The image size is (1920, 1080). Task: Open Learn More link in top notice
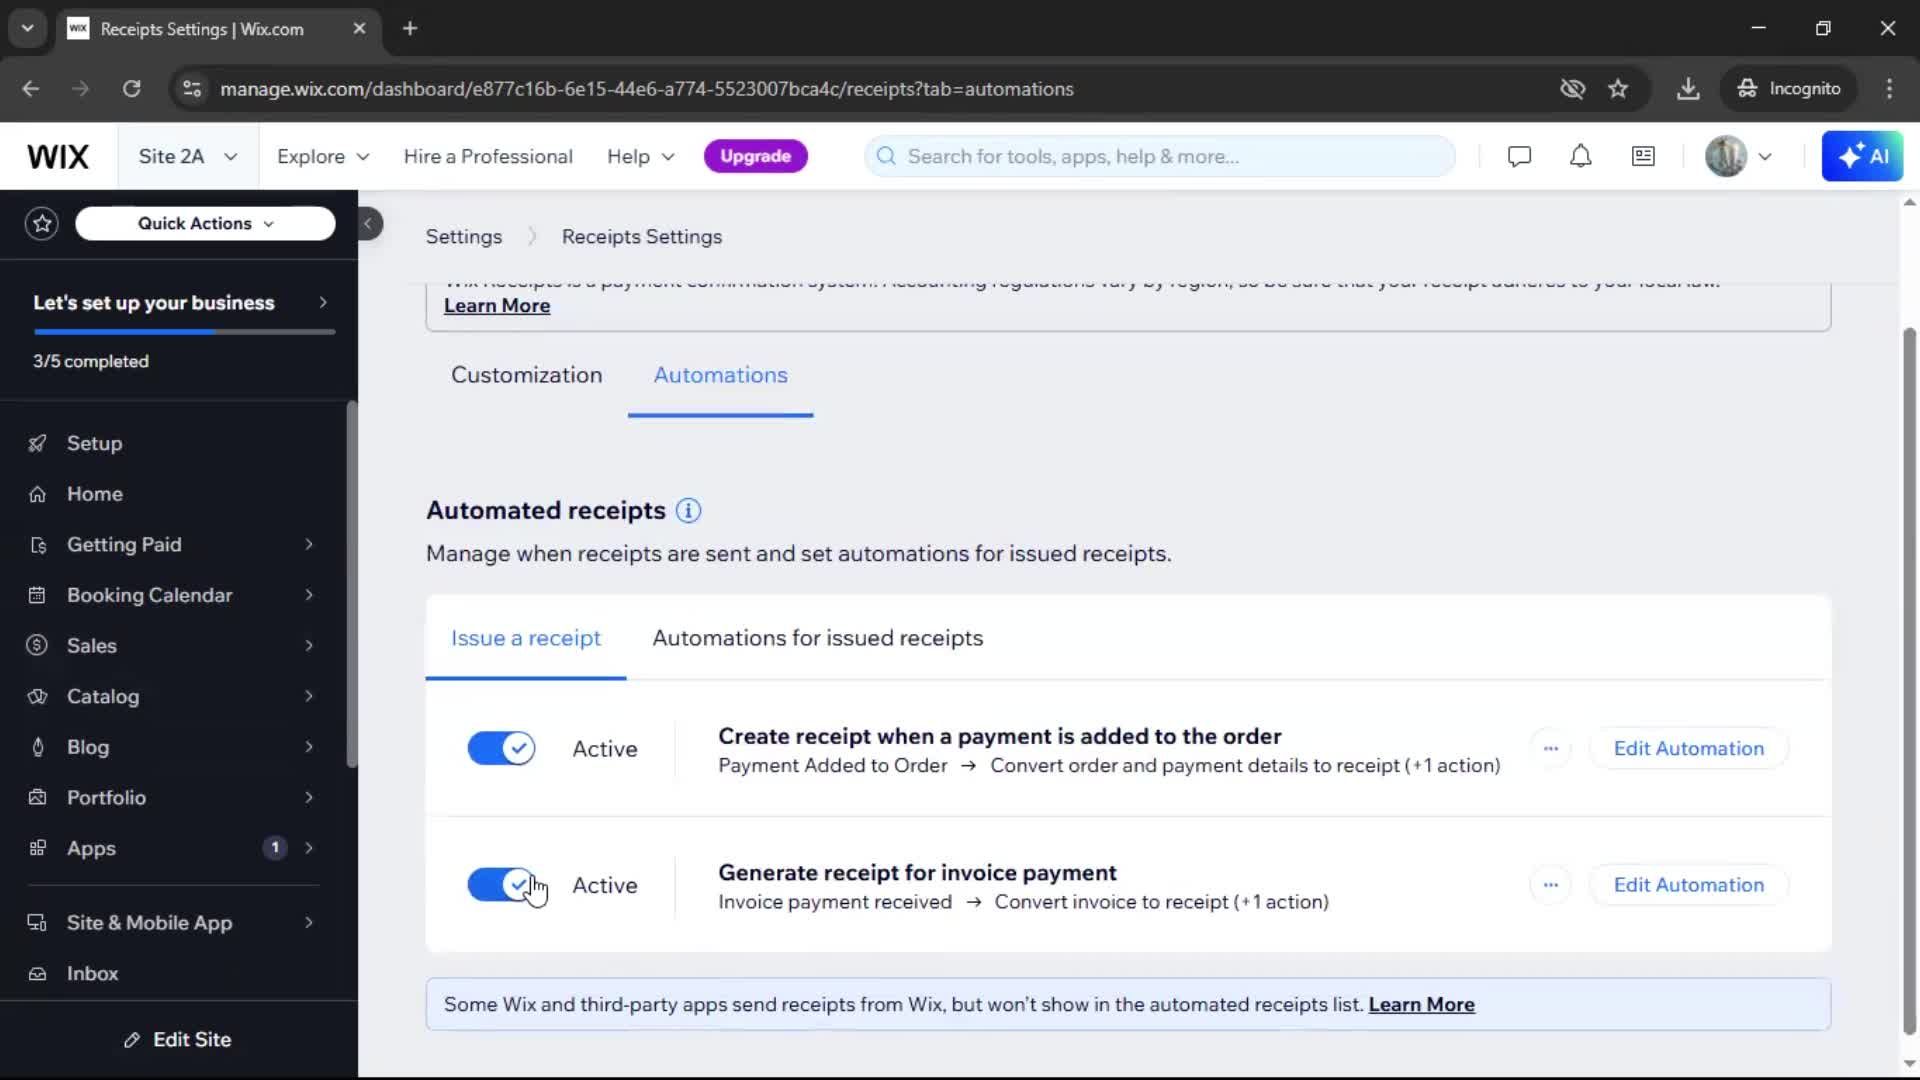tap(497, 306)
